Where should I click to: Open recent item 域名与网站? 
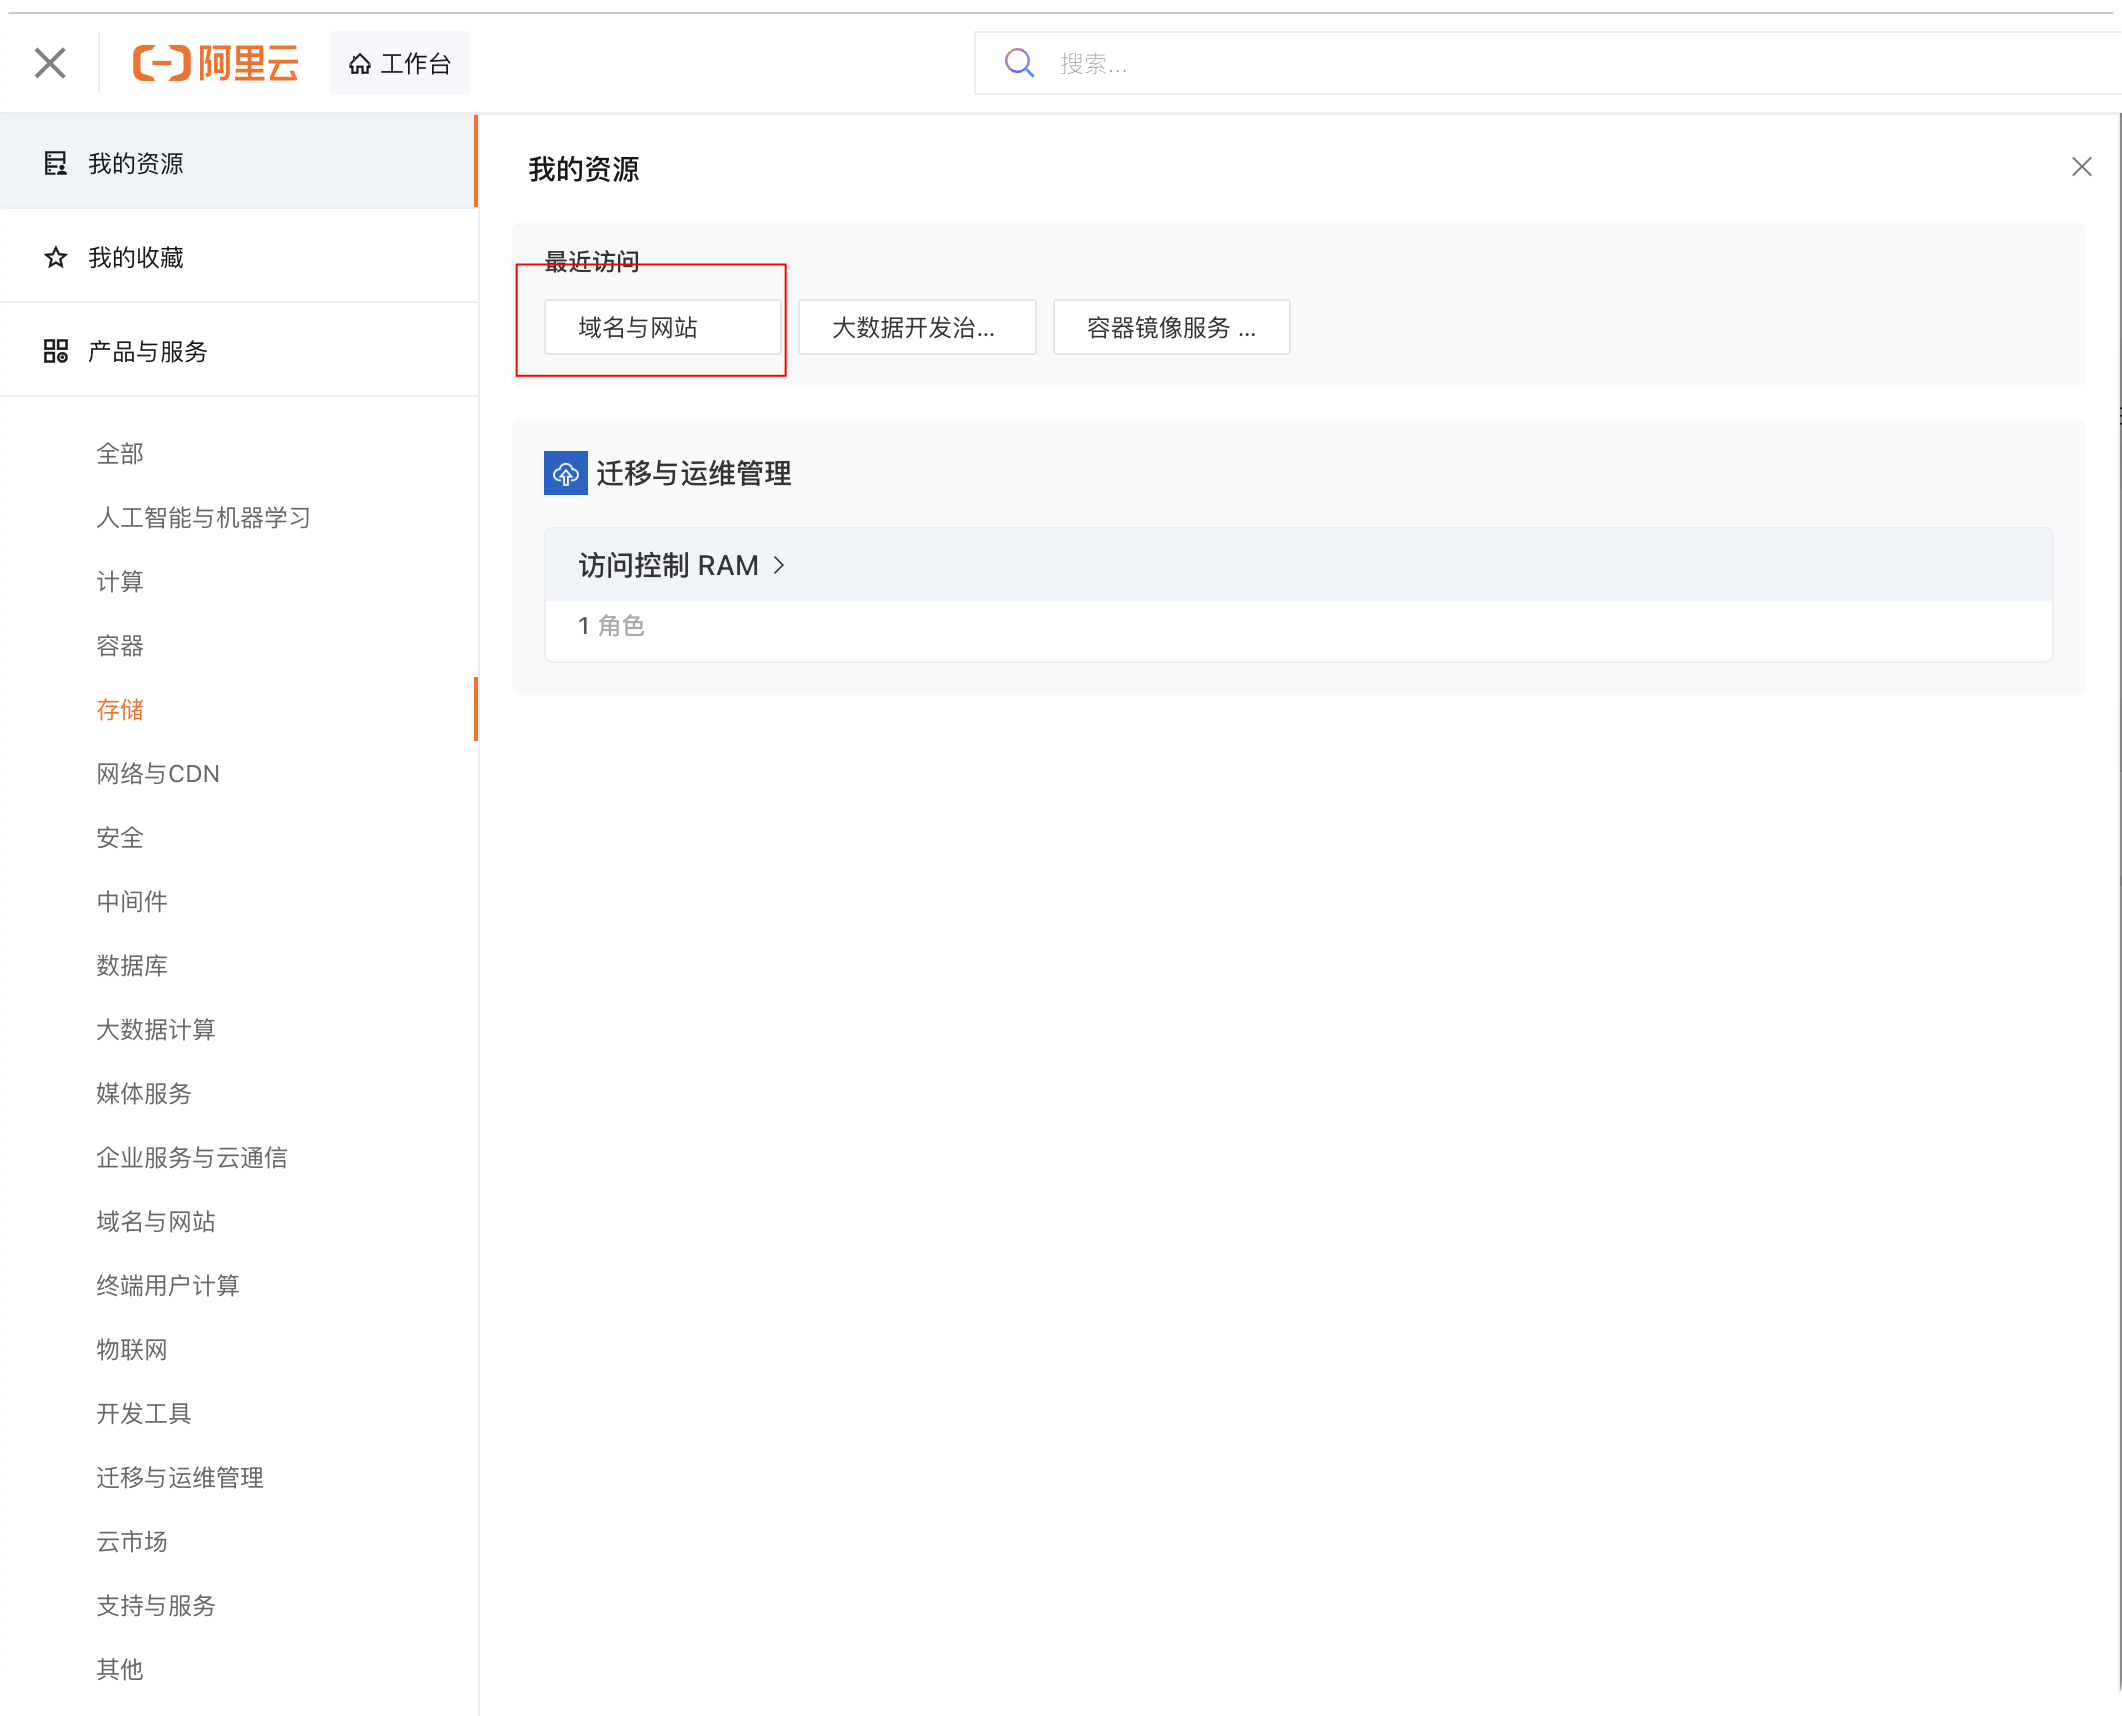[663, 327]
